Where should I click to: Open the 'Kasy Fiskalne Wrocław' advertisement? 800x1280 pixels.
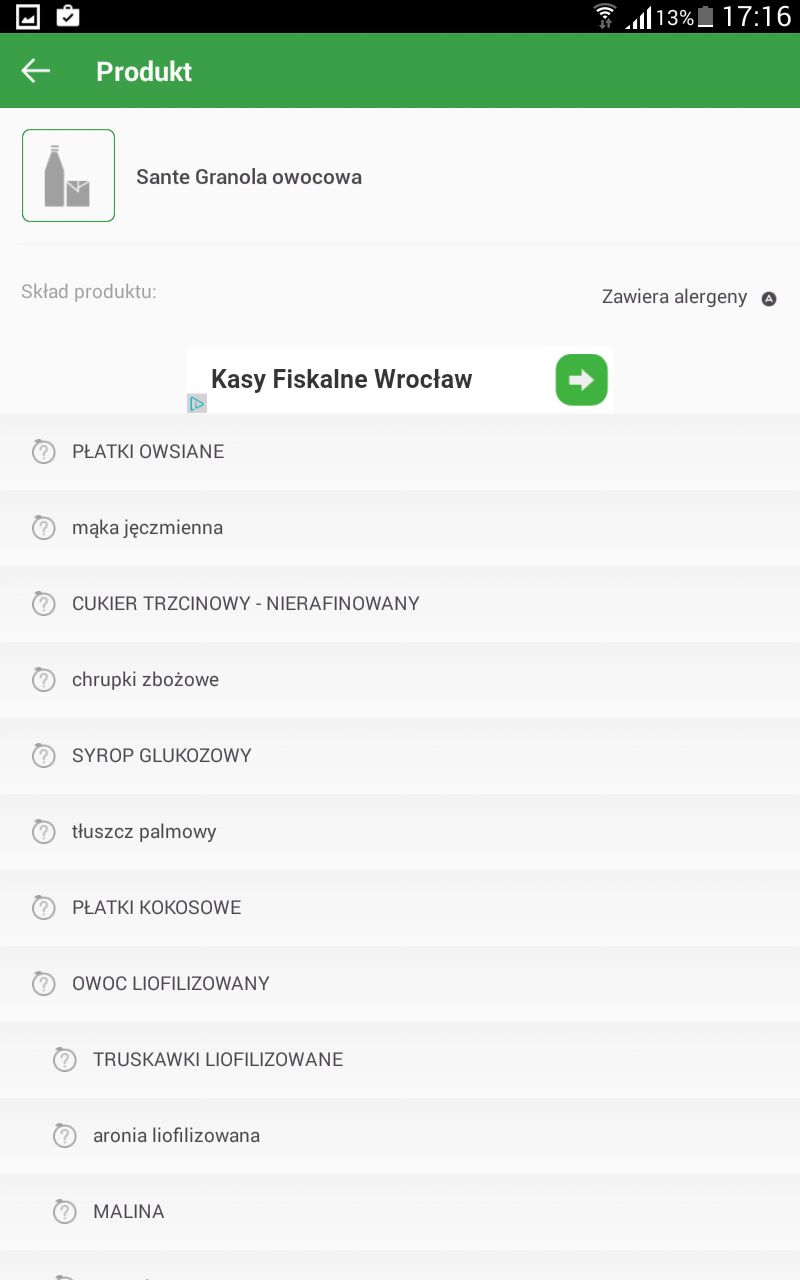pyautogui.click(x=342, y=380)
